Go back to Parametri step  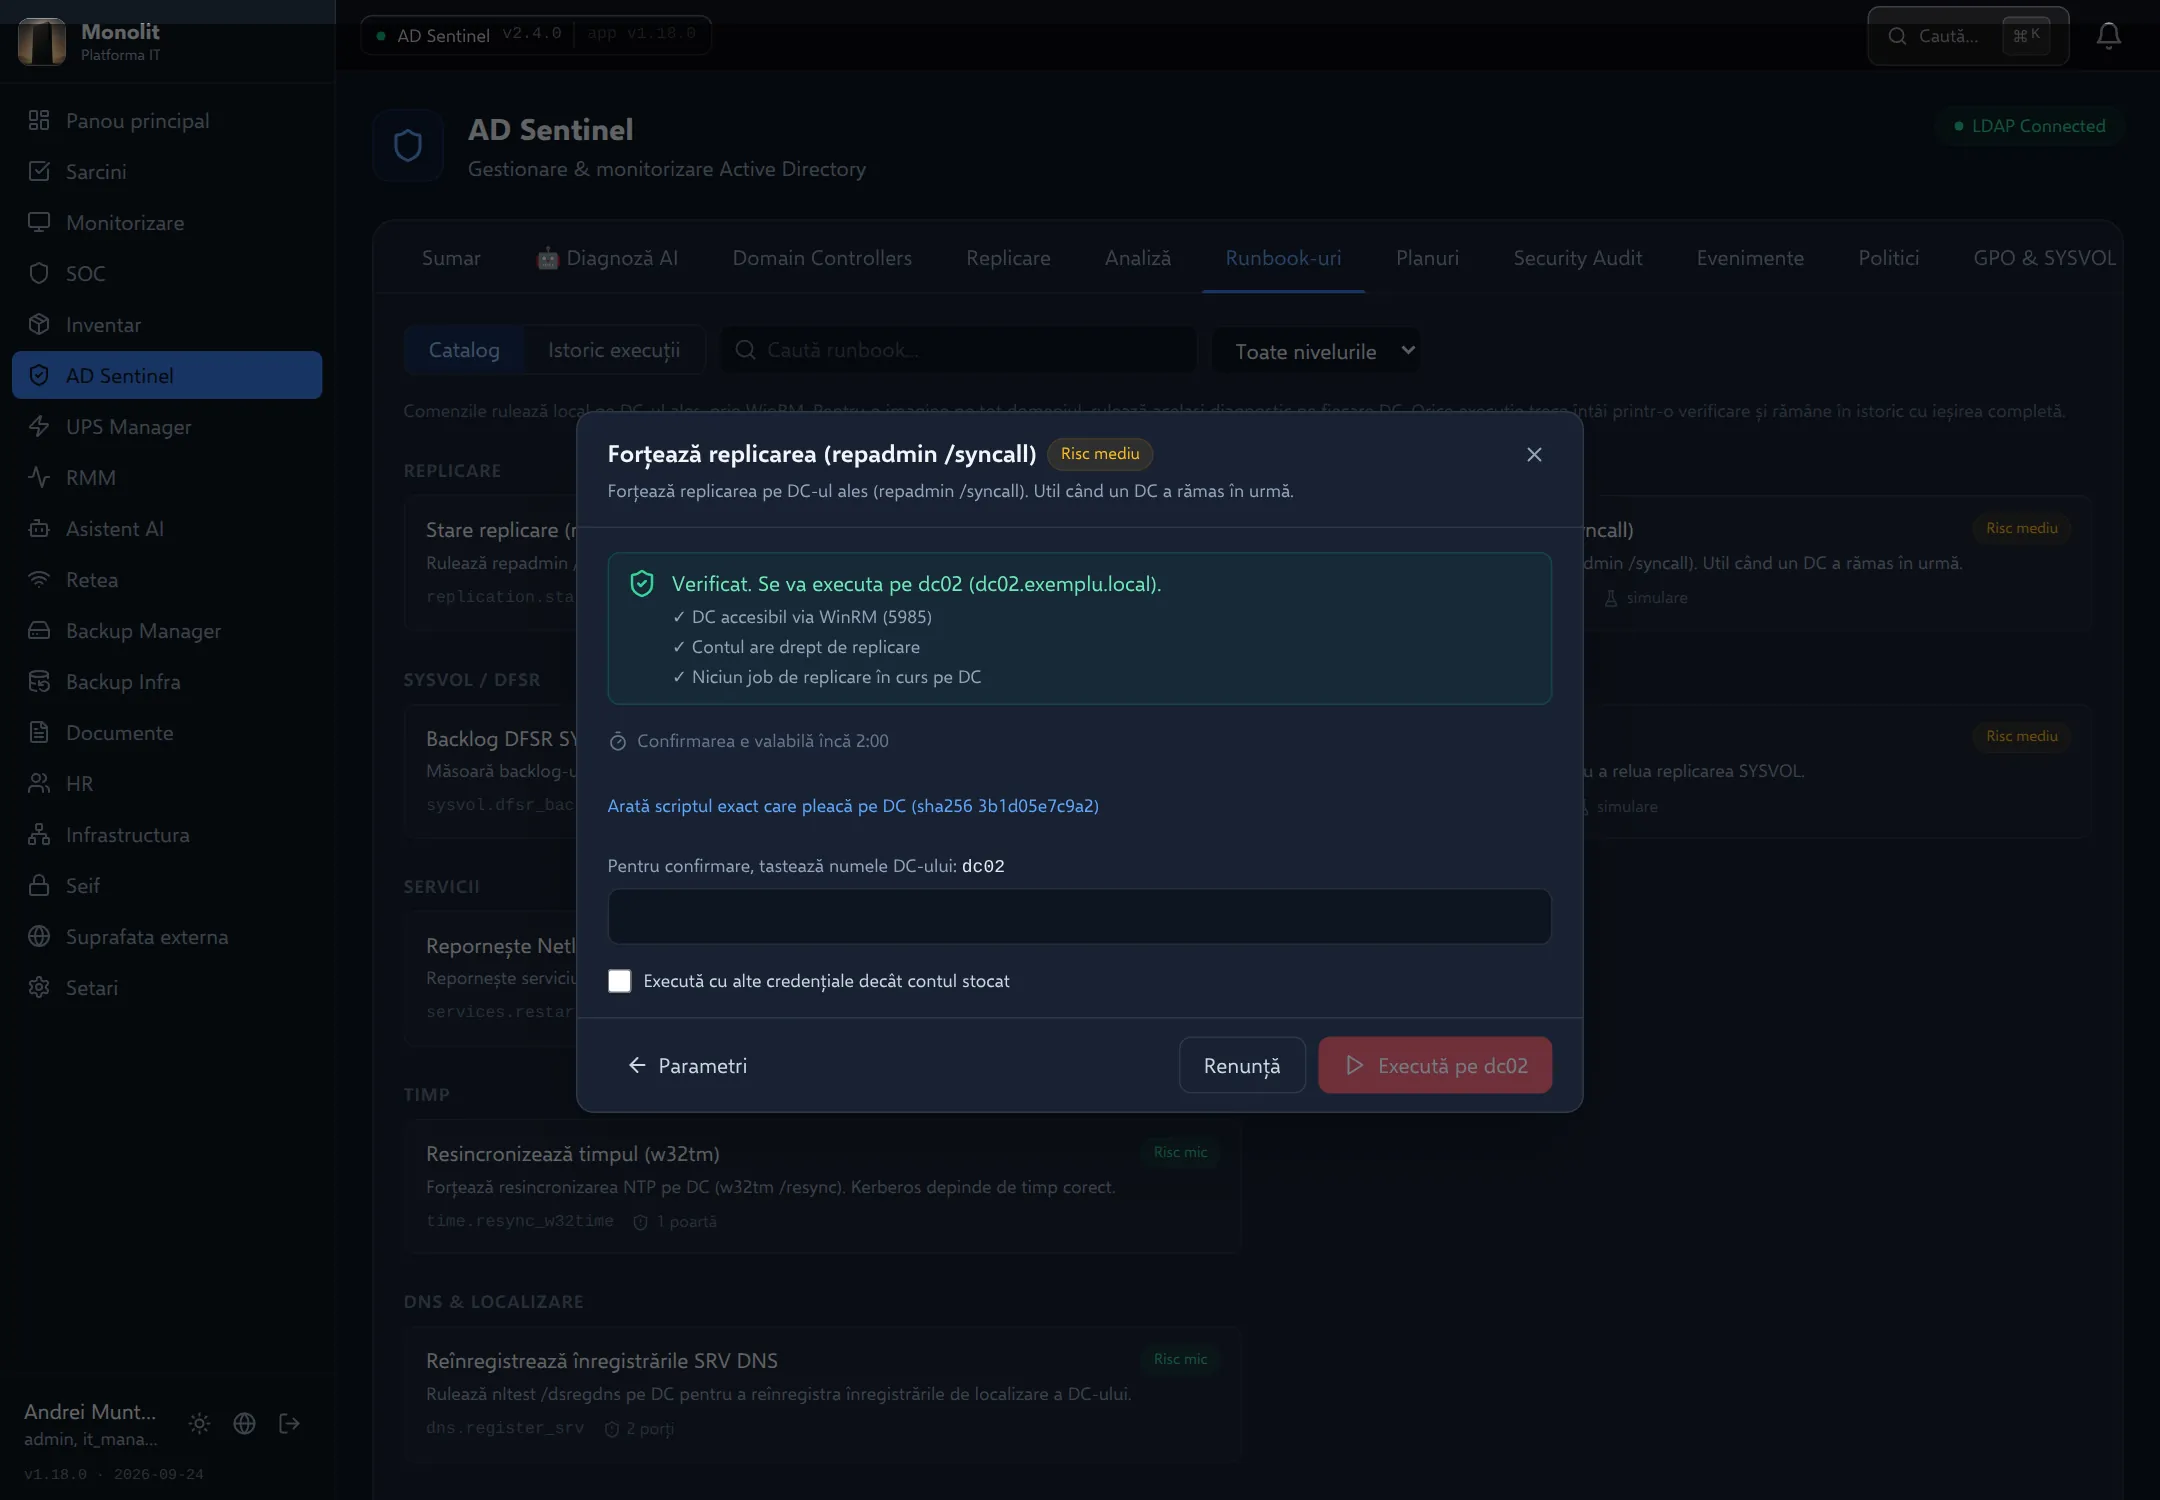(x=687, y=1065)
